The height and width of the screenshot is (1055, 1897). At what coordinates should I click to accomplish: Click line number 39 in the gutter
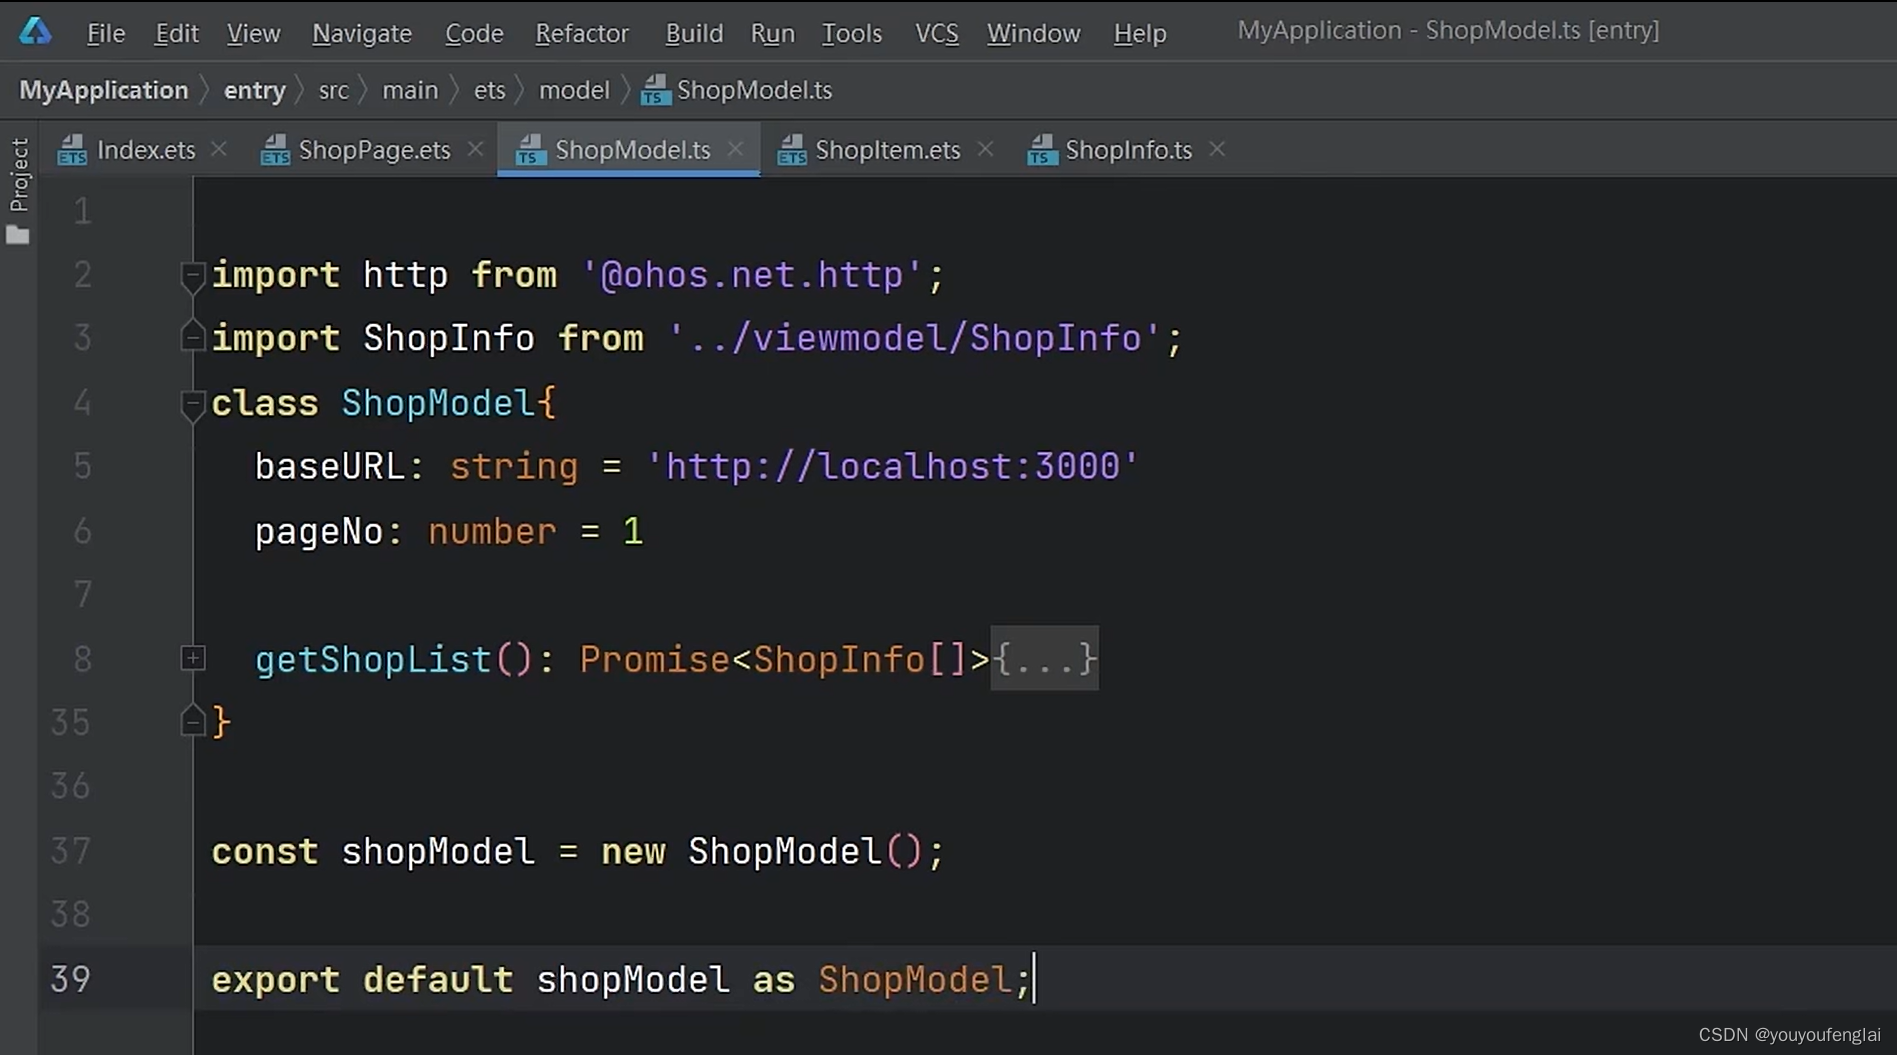[x=71, y=978]
